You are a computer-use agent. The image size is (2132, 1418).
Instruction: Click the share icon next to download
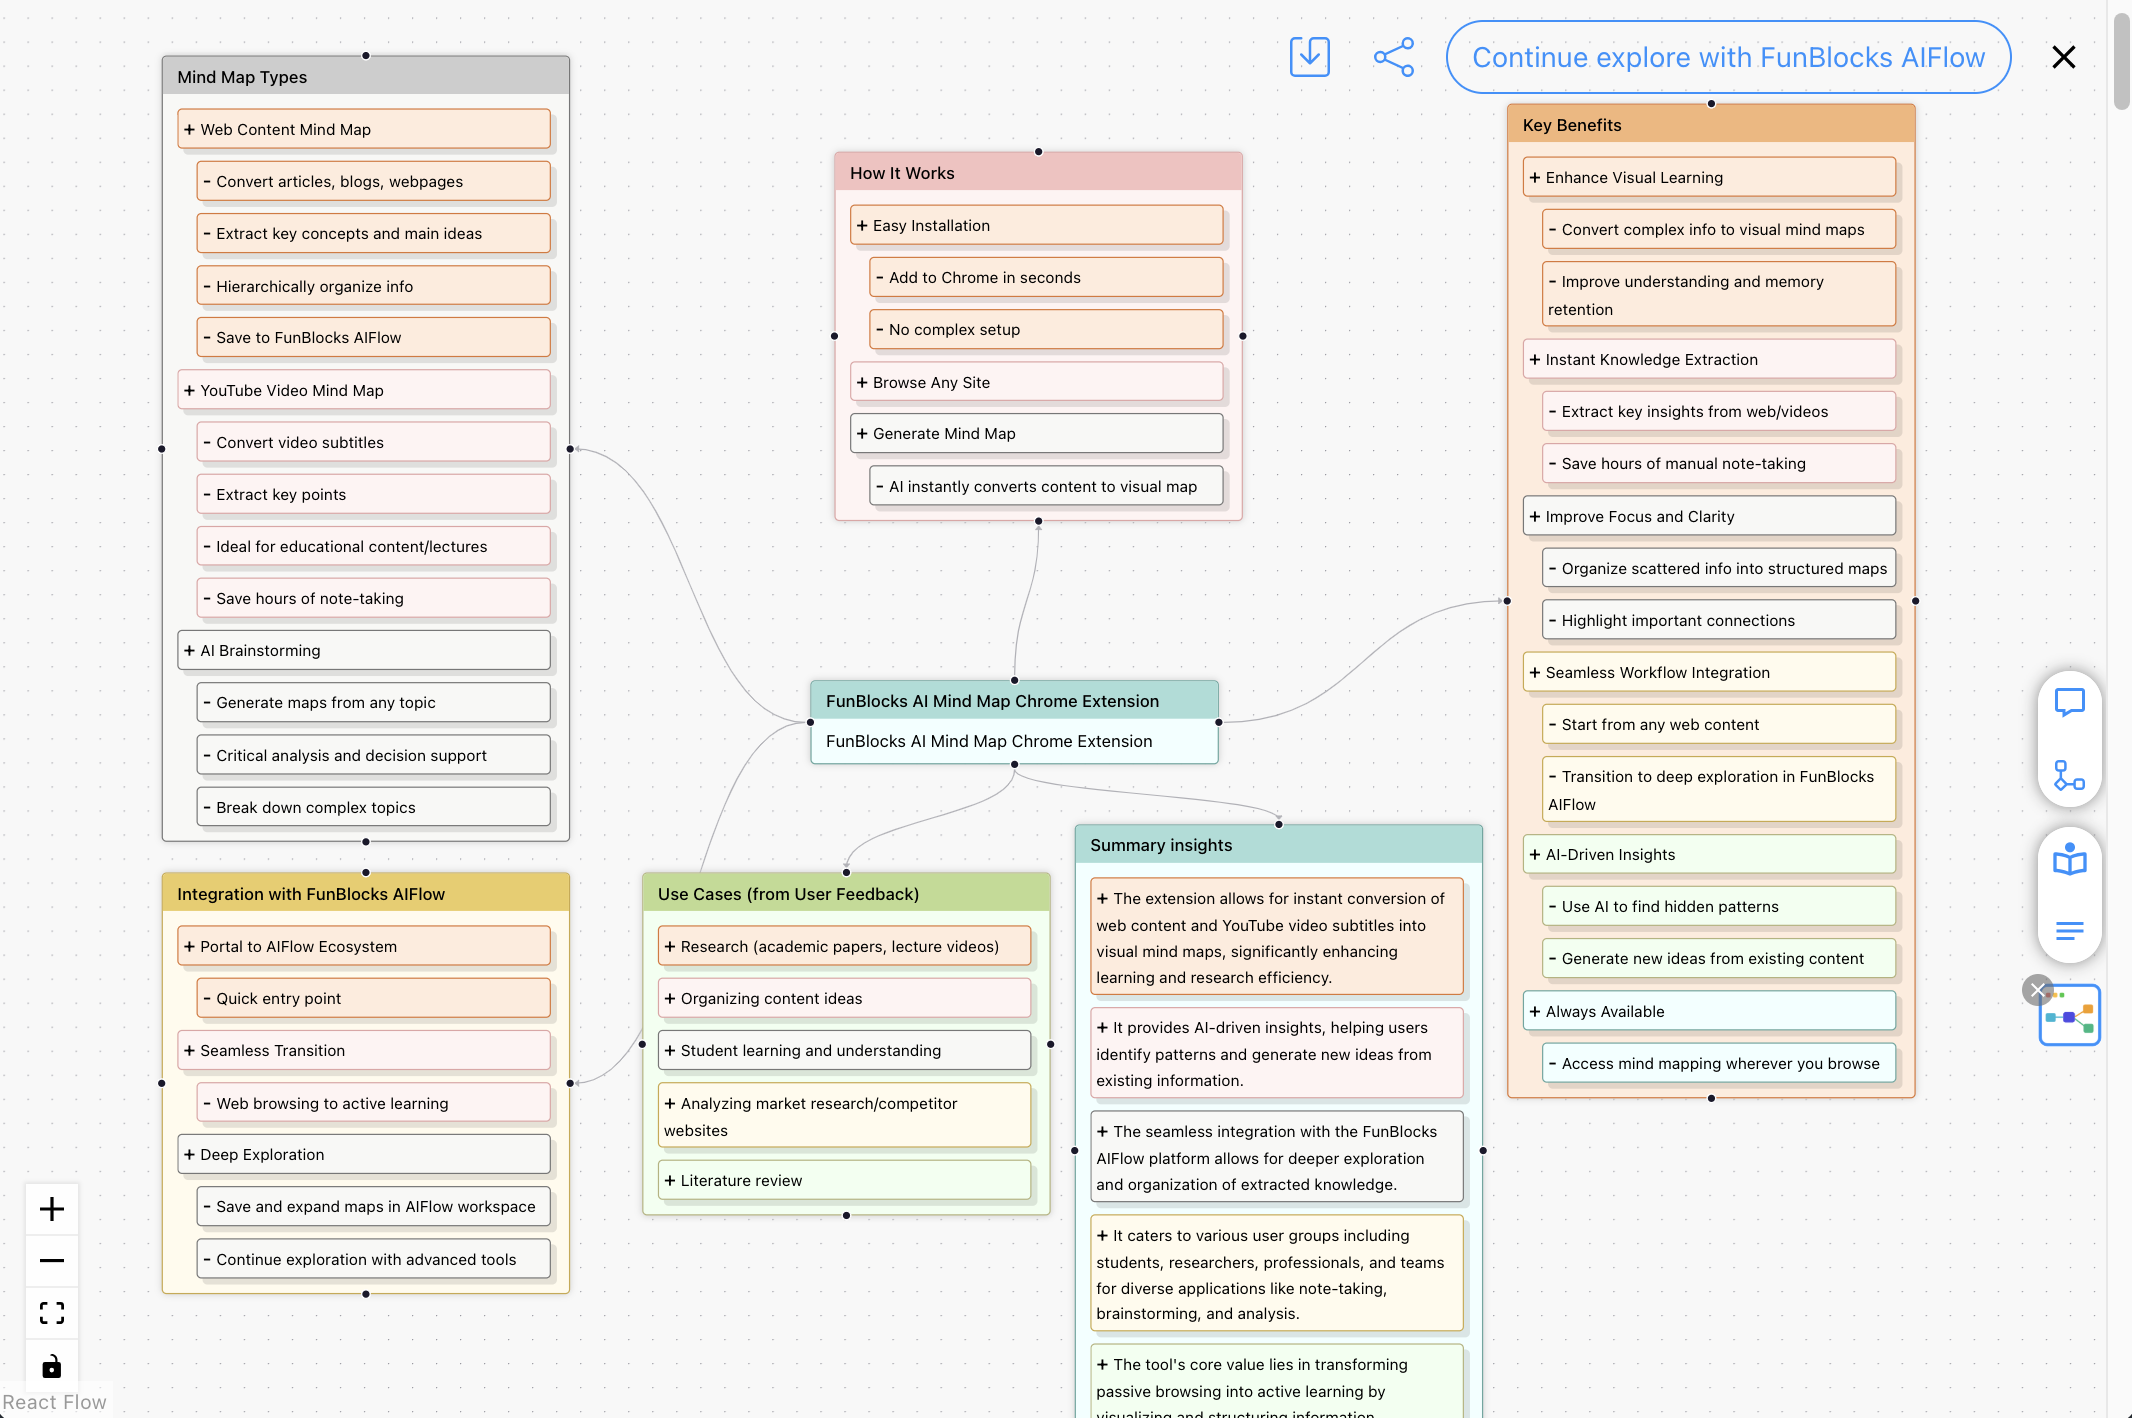[x=1393, y=57]
